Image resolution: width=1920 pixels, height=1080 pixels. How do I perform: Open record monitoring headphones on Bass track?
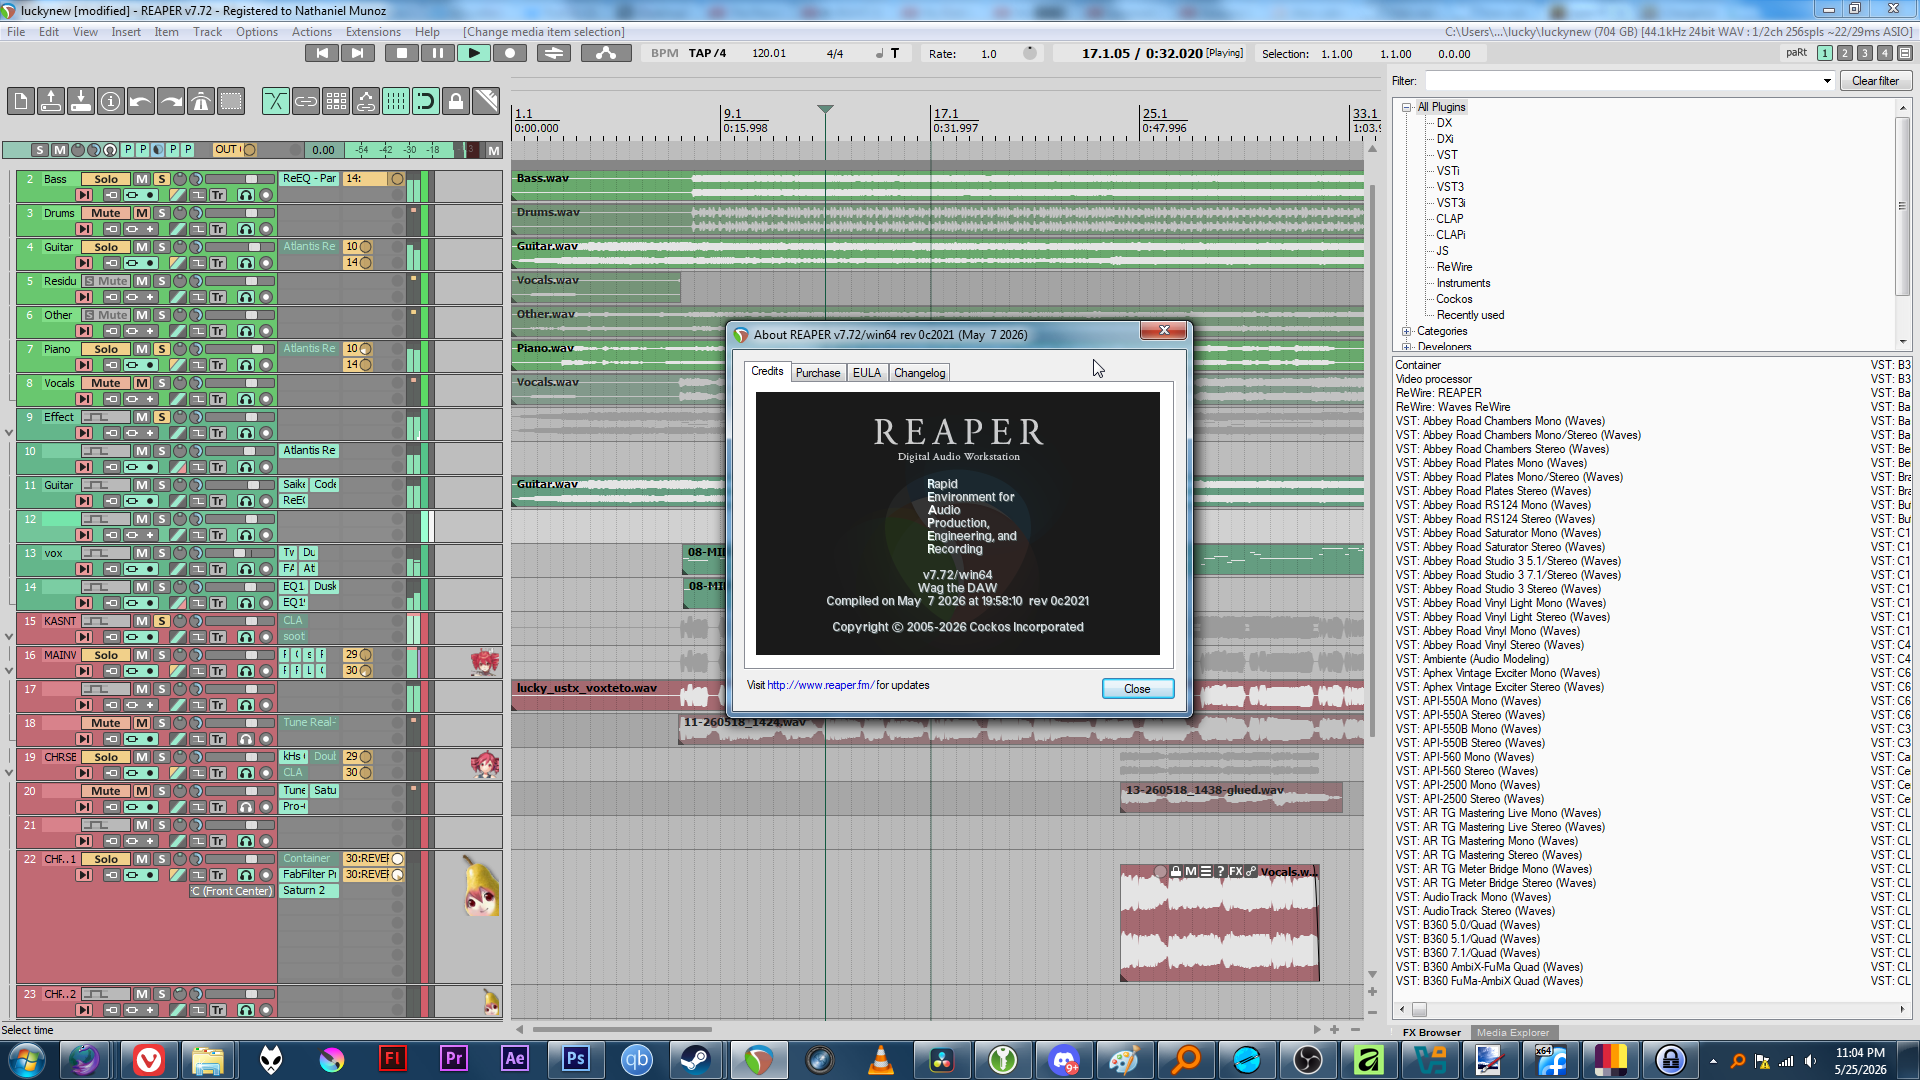coord(246,195)
